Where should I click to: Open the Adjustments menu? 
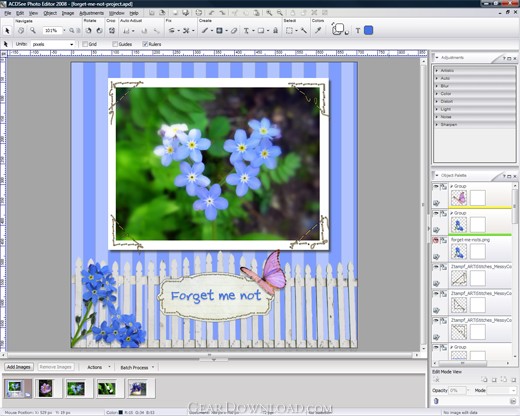pos(91,13)
